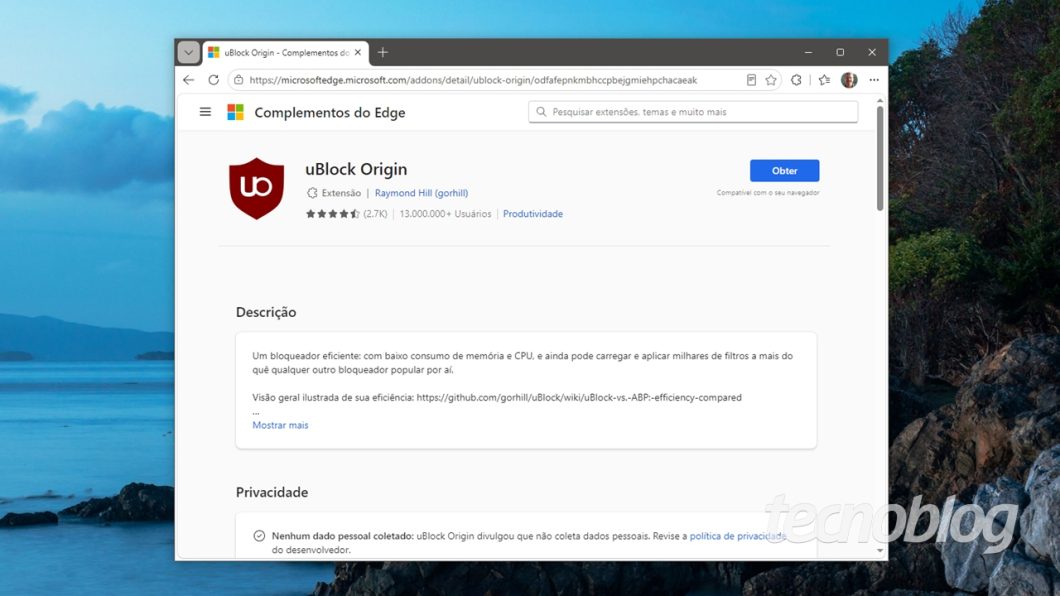The image size is (1060, 596).
Task: Click the search magnifier icon
Action: [x=541, y=111]
